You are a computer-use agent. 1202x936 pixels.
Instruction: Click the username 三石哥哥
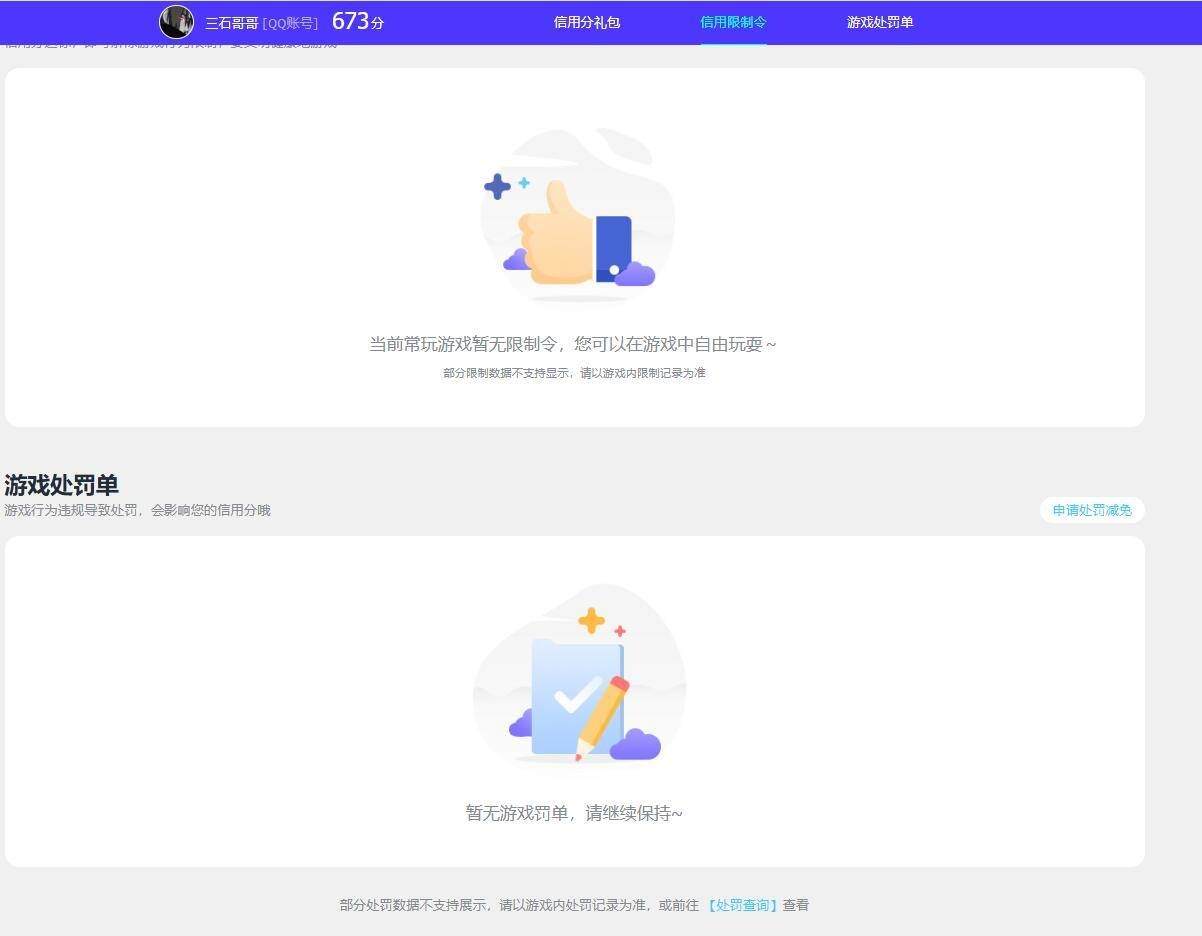(232, 23)
